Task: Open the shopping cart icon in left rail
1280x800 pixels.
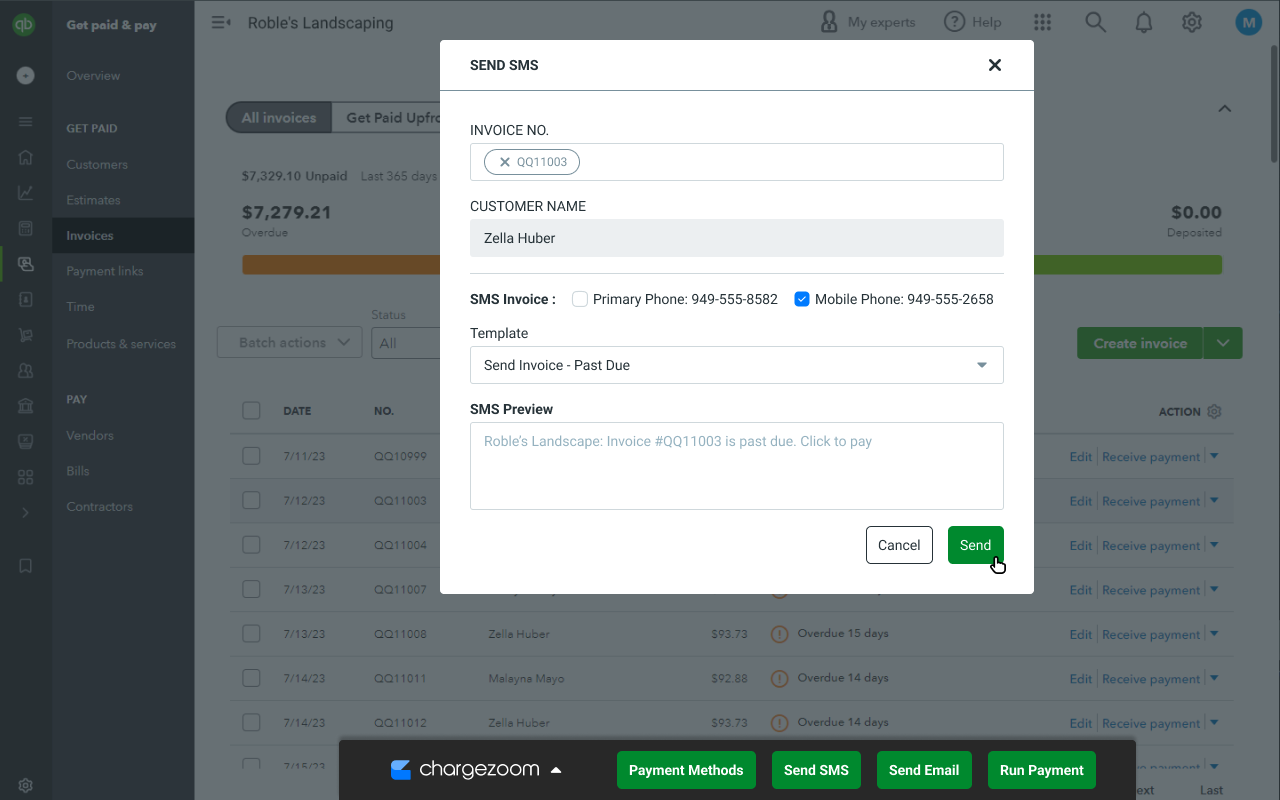Action: (26, 335)
